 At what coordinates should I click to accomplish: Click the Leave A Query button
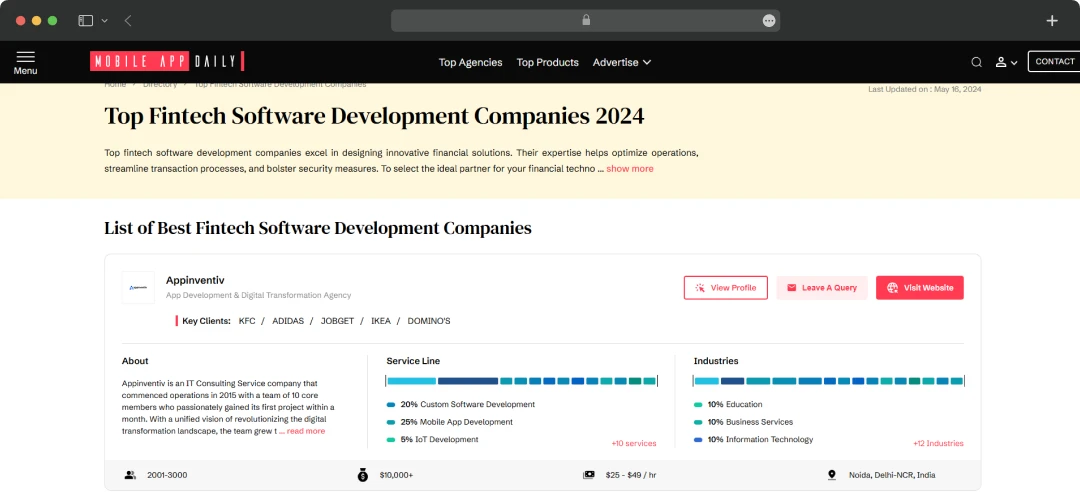click(x=822, y=287)
